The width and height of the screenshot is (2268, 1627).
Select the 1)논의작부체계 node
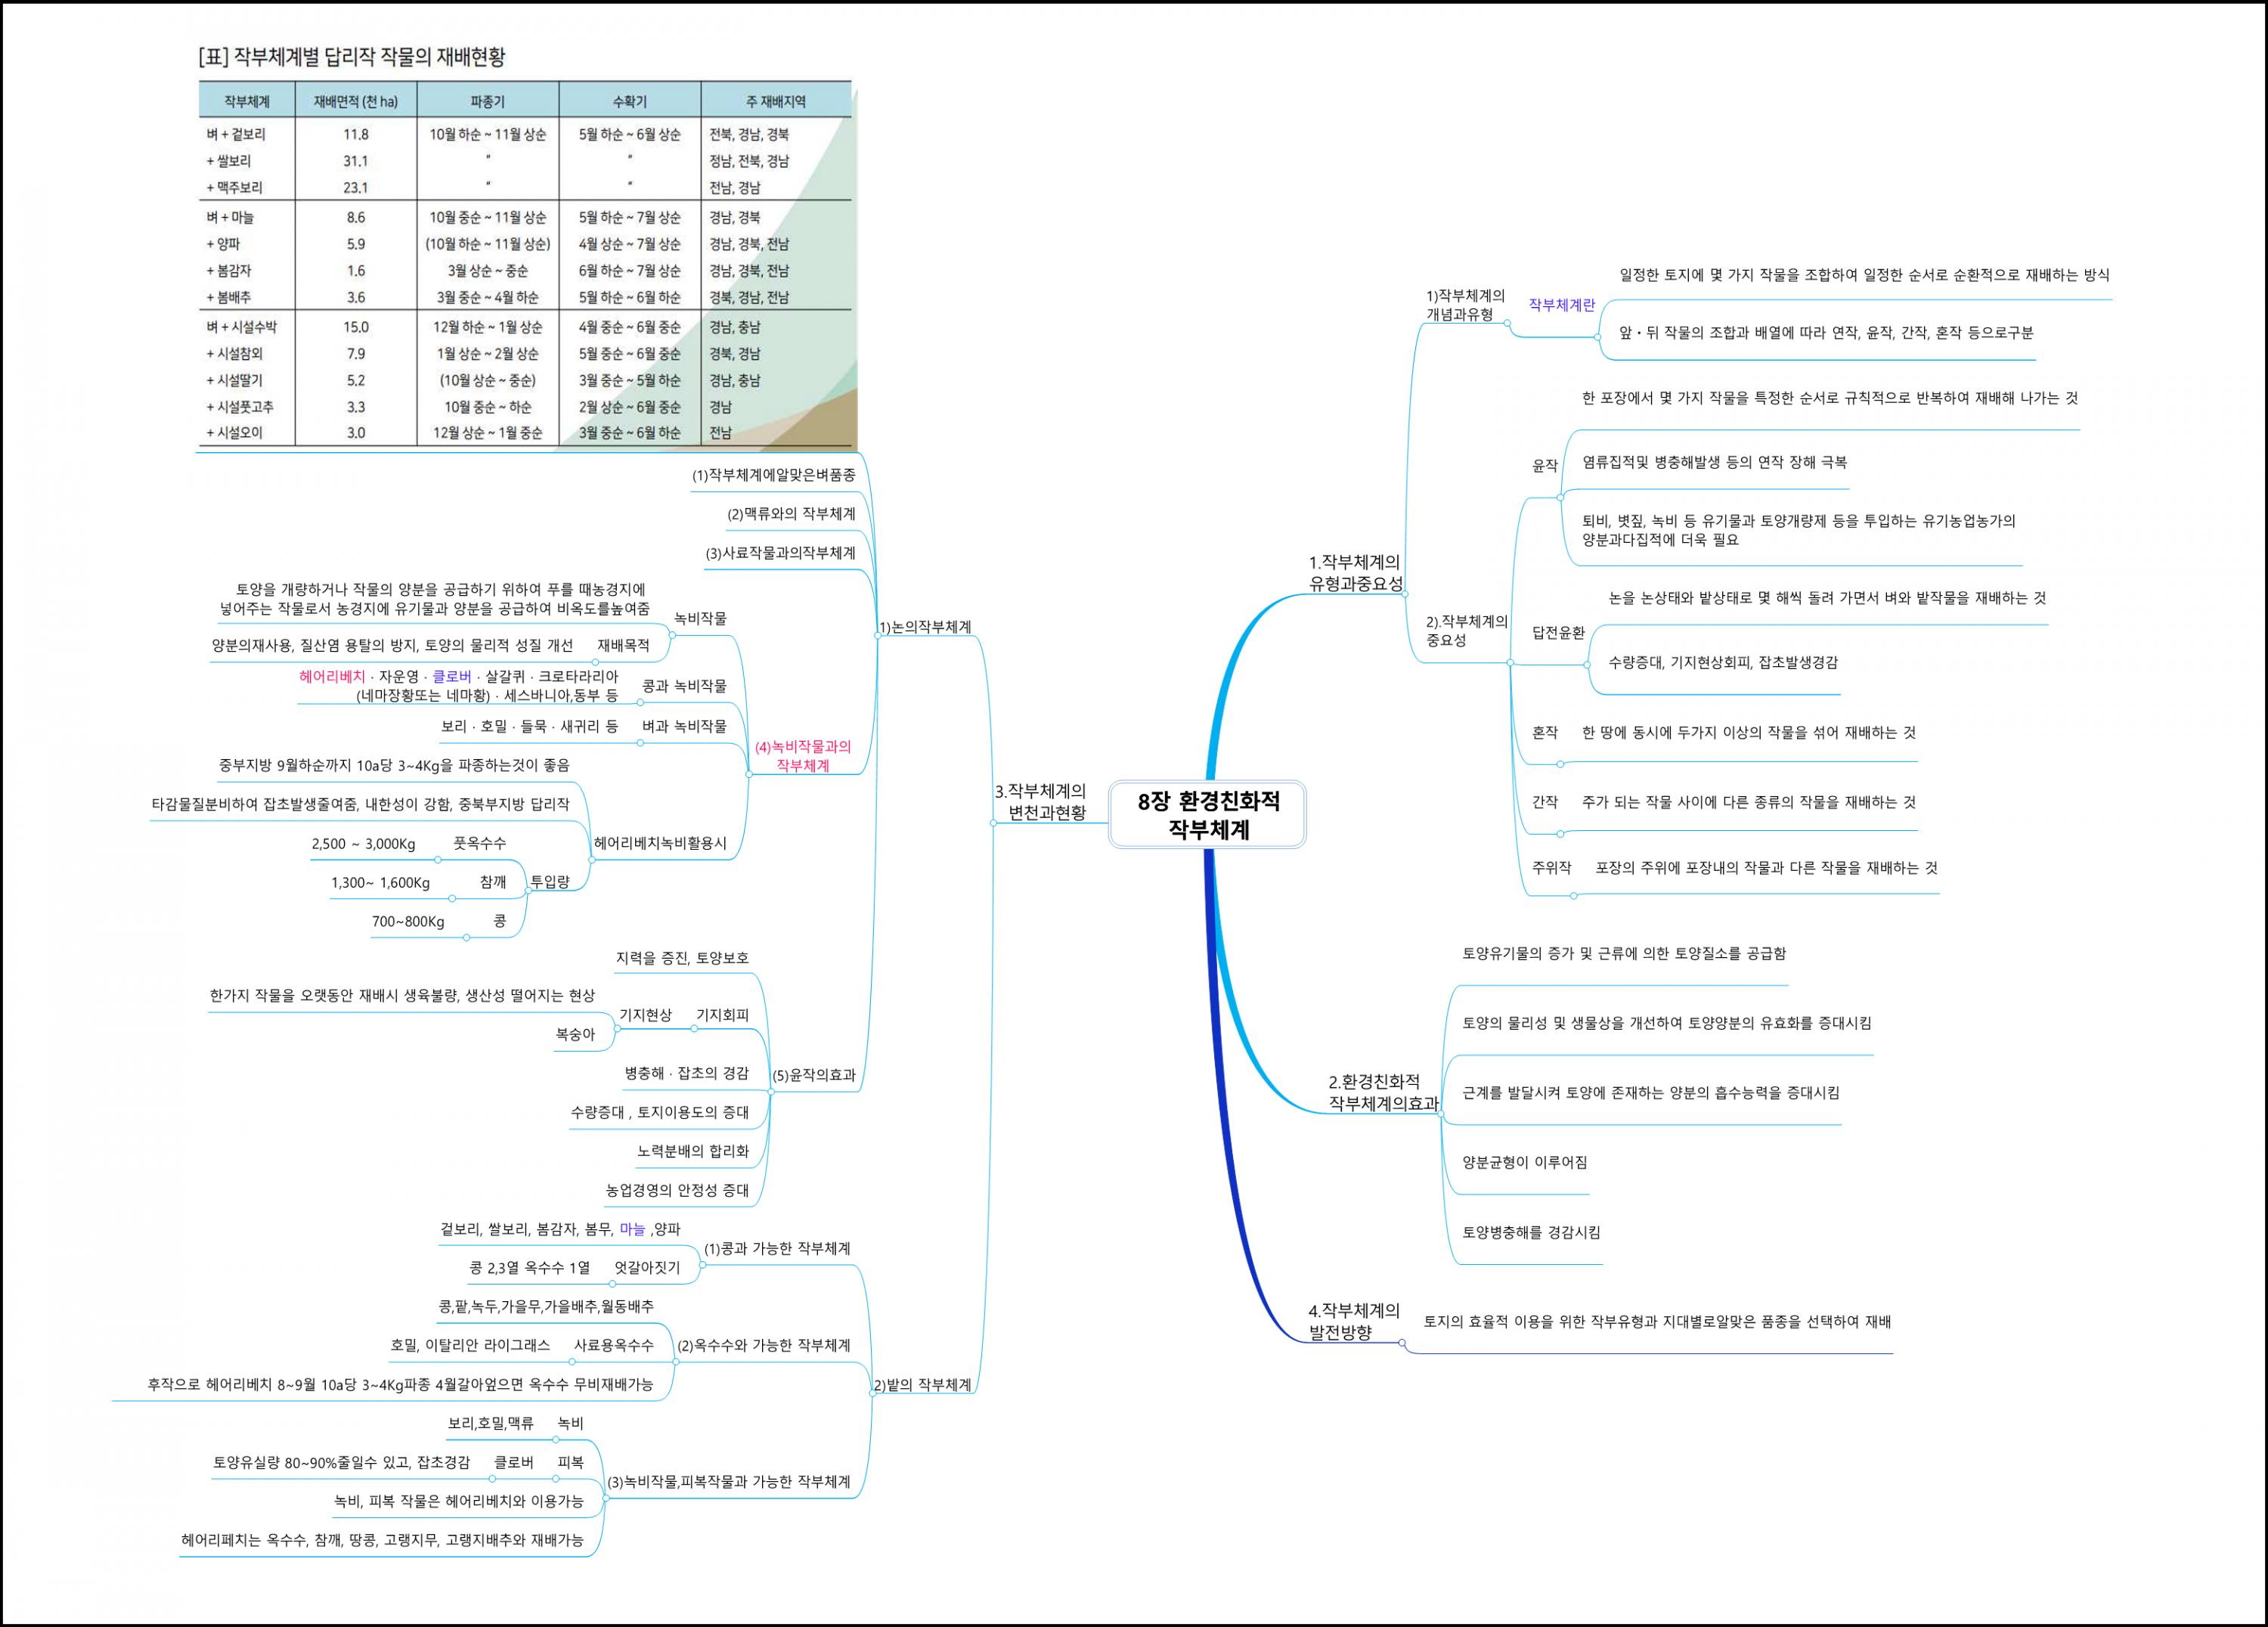click(925, 627)
